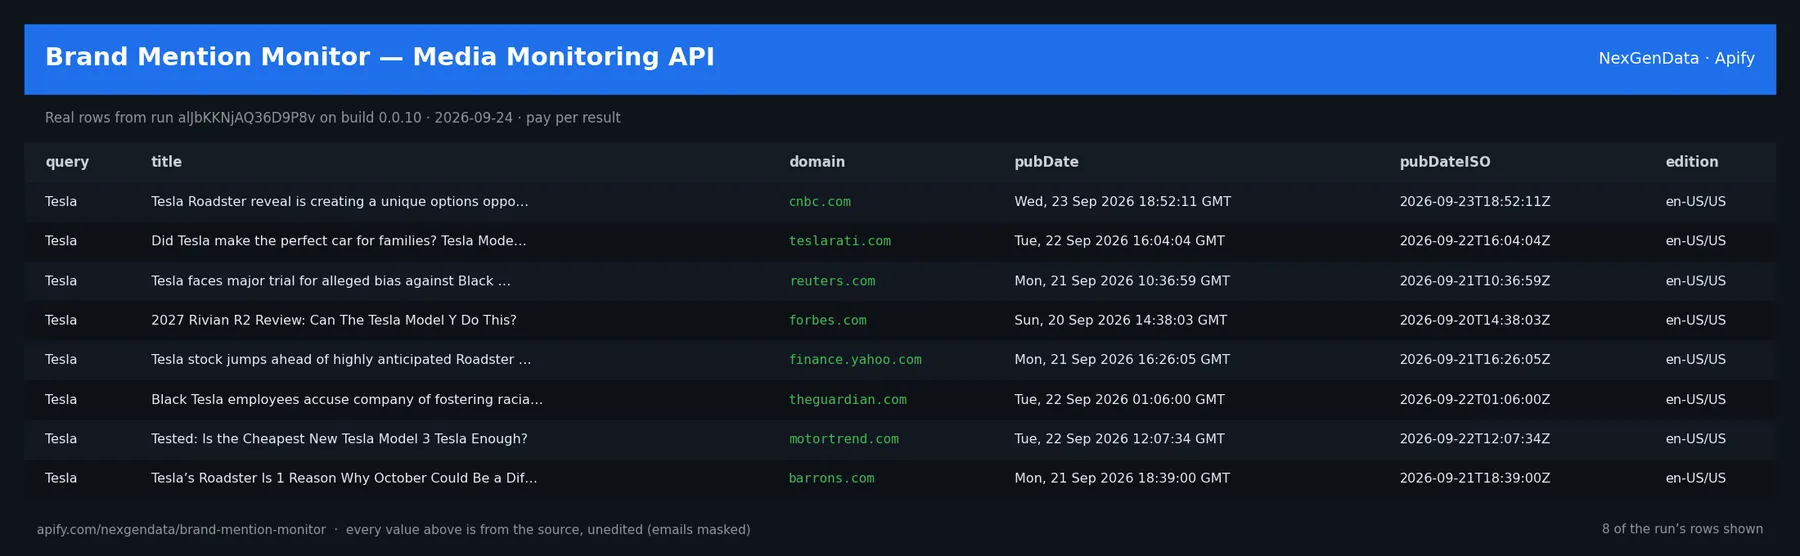
Task: Click the cnbc.com domain link
Action: 819,202
